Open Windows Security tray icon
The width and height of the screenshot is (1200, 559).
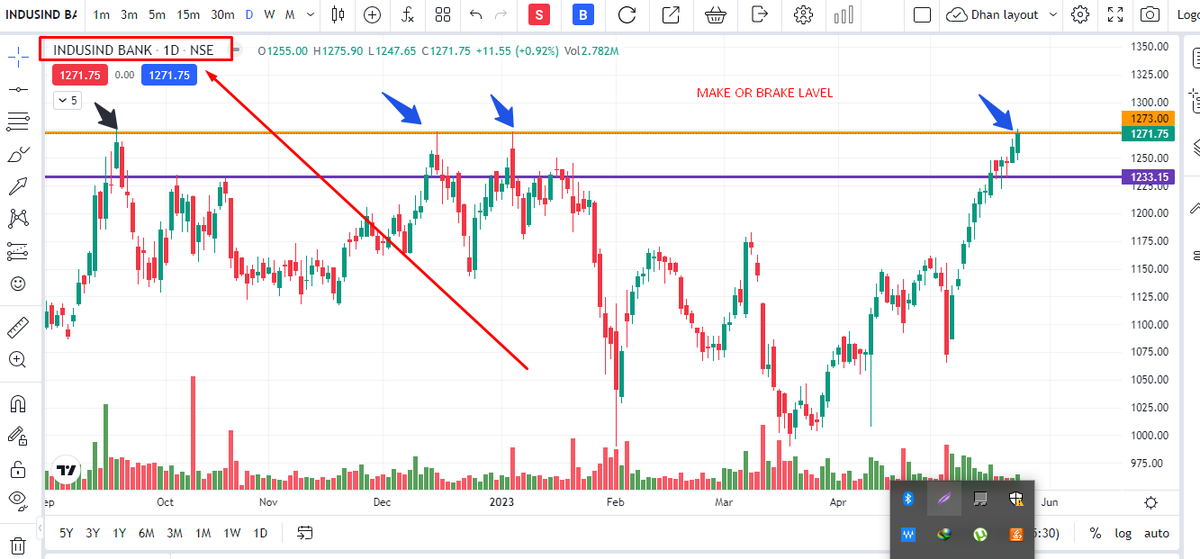click(1016, 497)
